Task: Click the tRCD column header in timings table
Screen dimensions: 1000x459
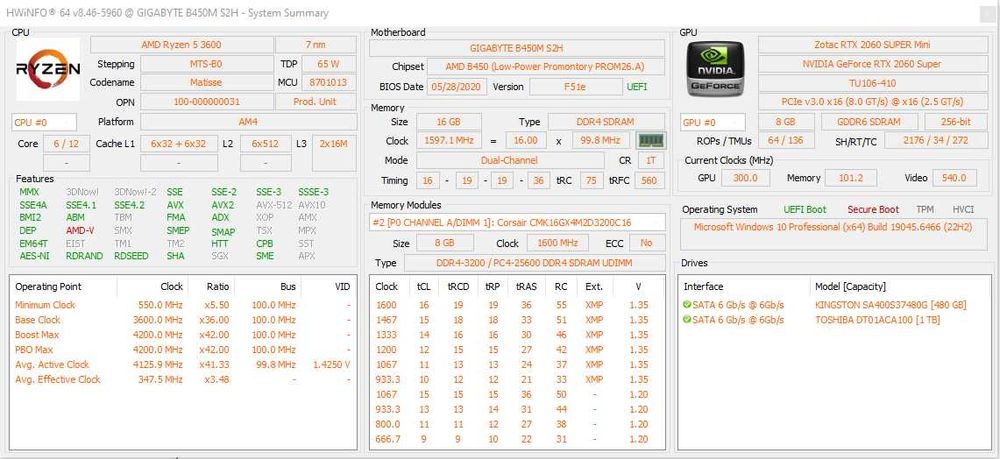Action: [459, 287]
